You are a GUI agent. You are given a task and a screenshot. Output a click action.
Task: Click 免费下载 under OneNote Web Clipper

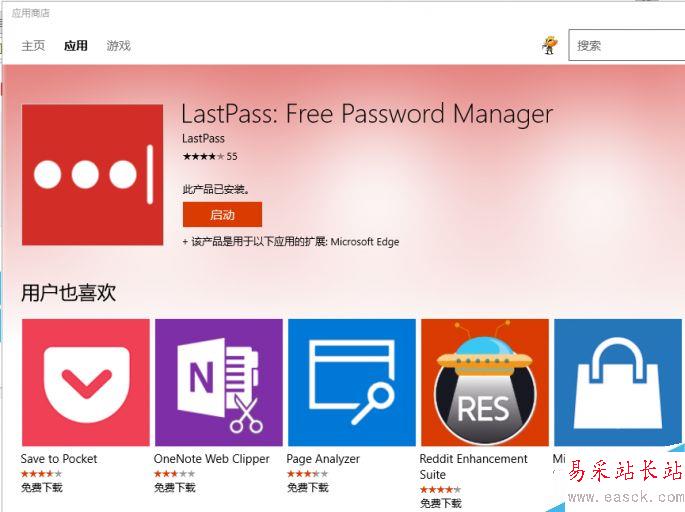(174, 488)
